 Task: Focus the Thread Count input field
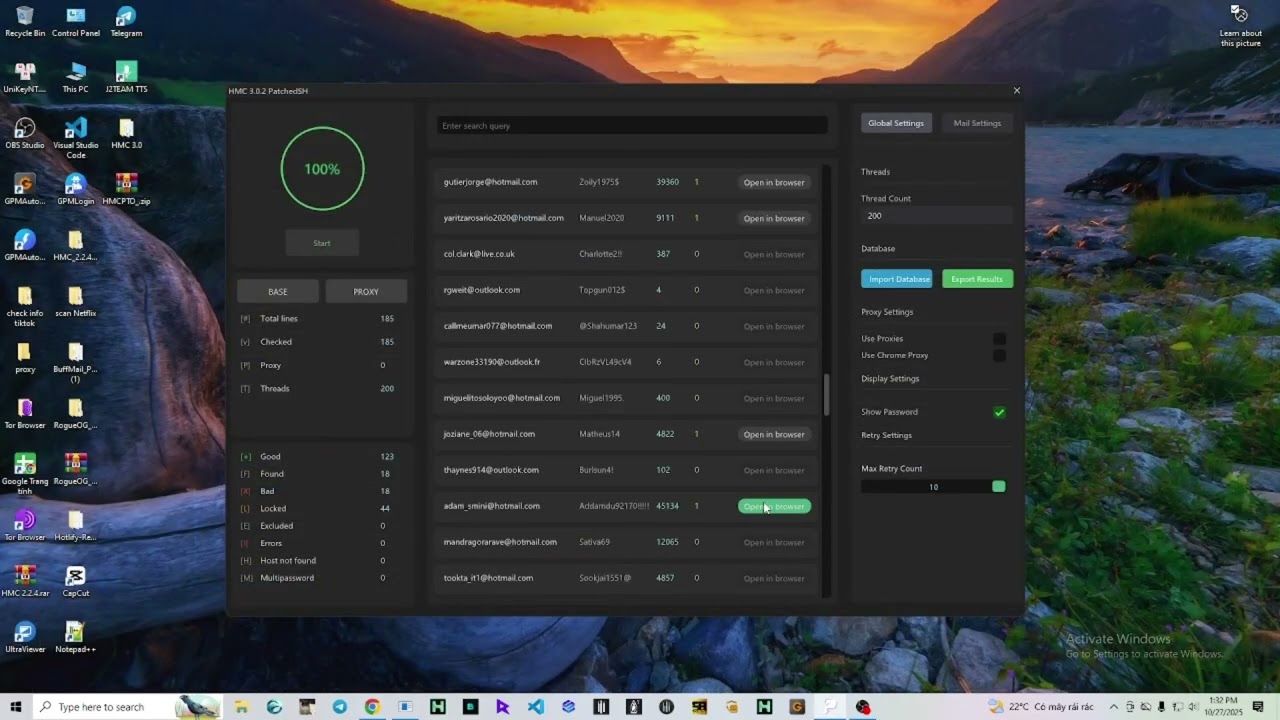coord(937,216)
